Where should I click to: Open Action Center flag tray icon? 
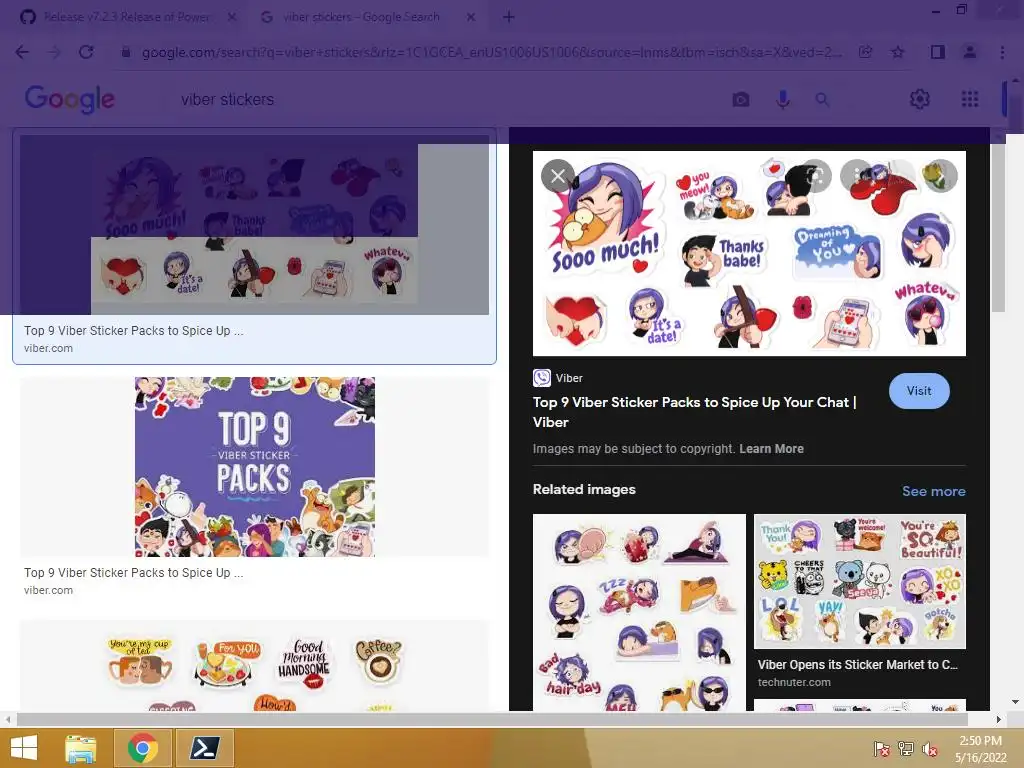881,748
